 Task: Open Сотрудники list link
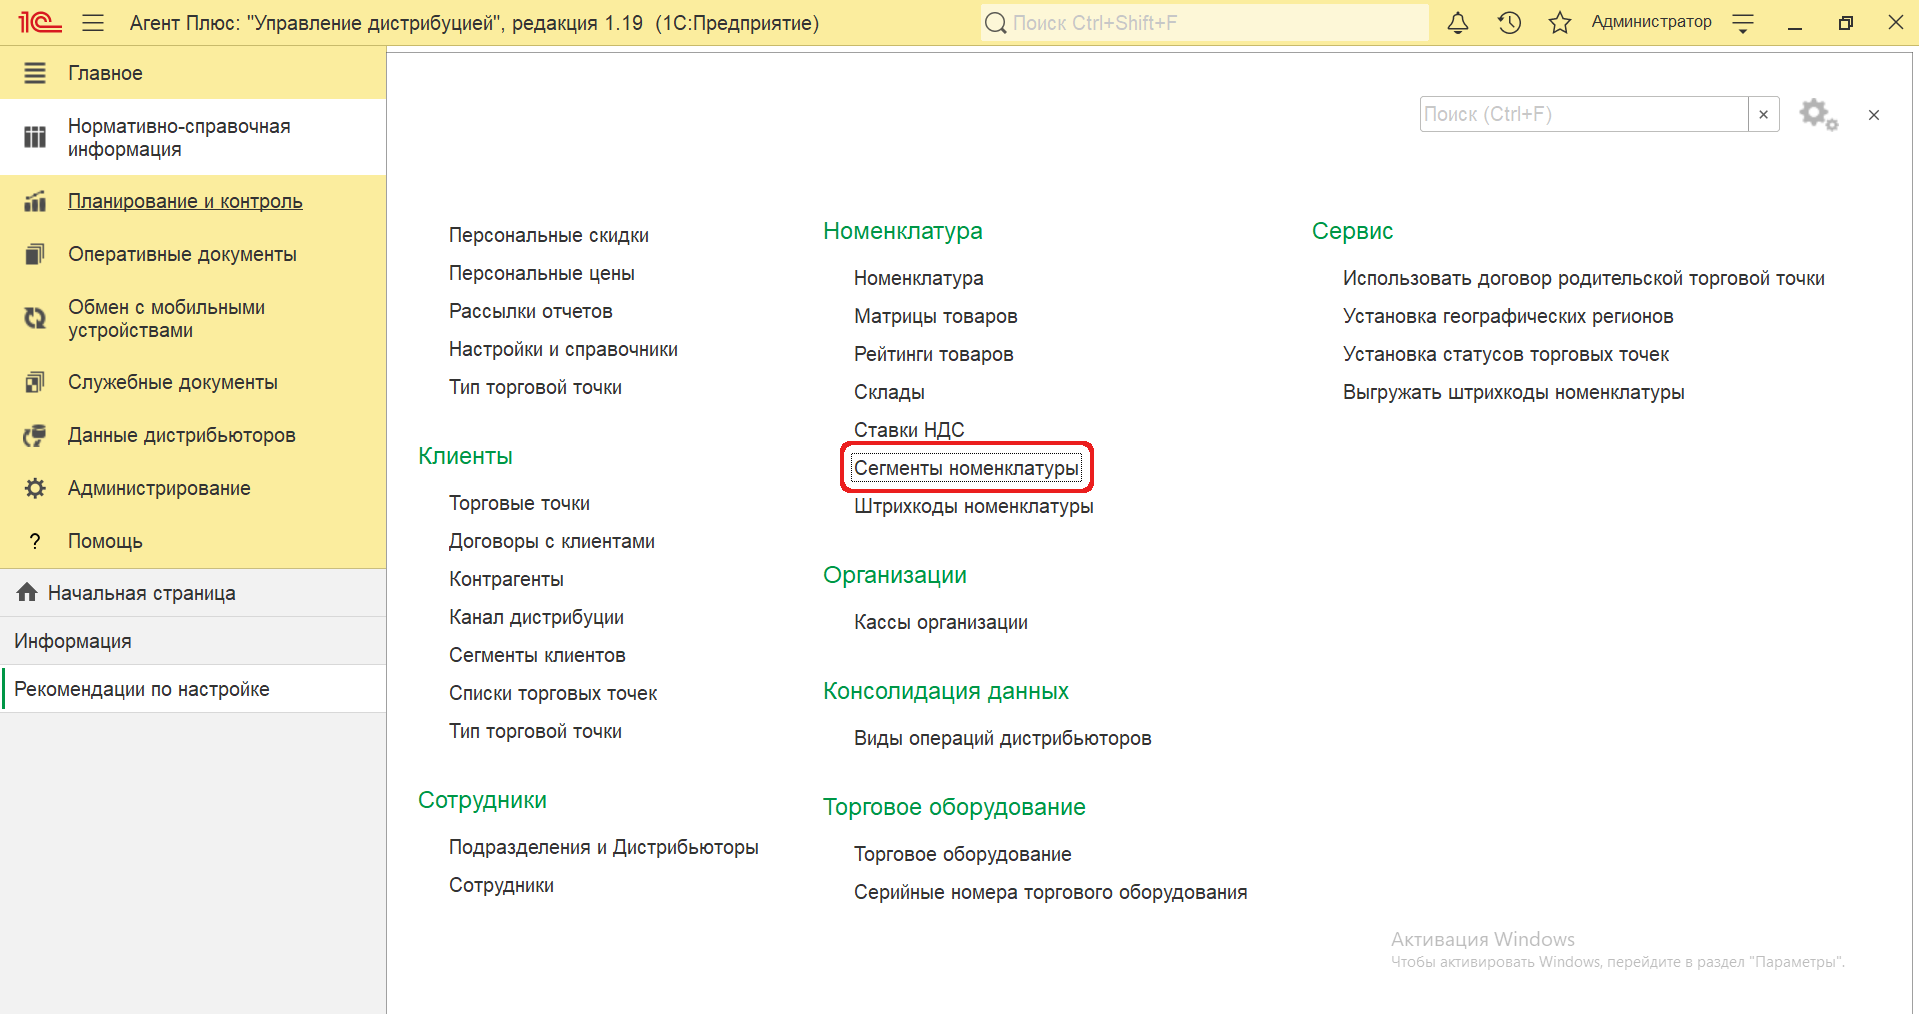pyautogui.click(x=501, y=885)
